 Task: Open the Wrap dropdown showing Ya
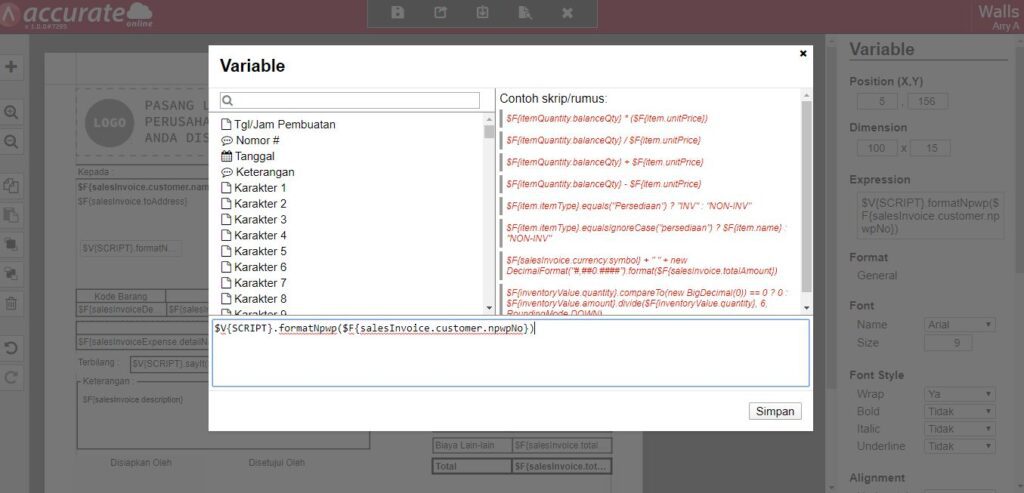coord(959,394)
